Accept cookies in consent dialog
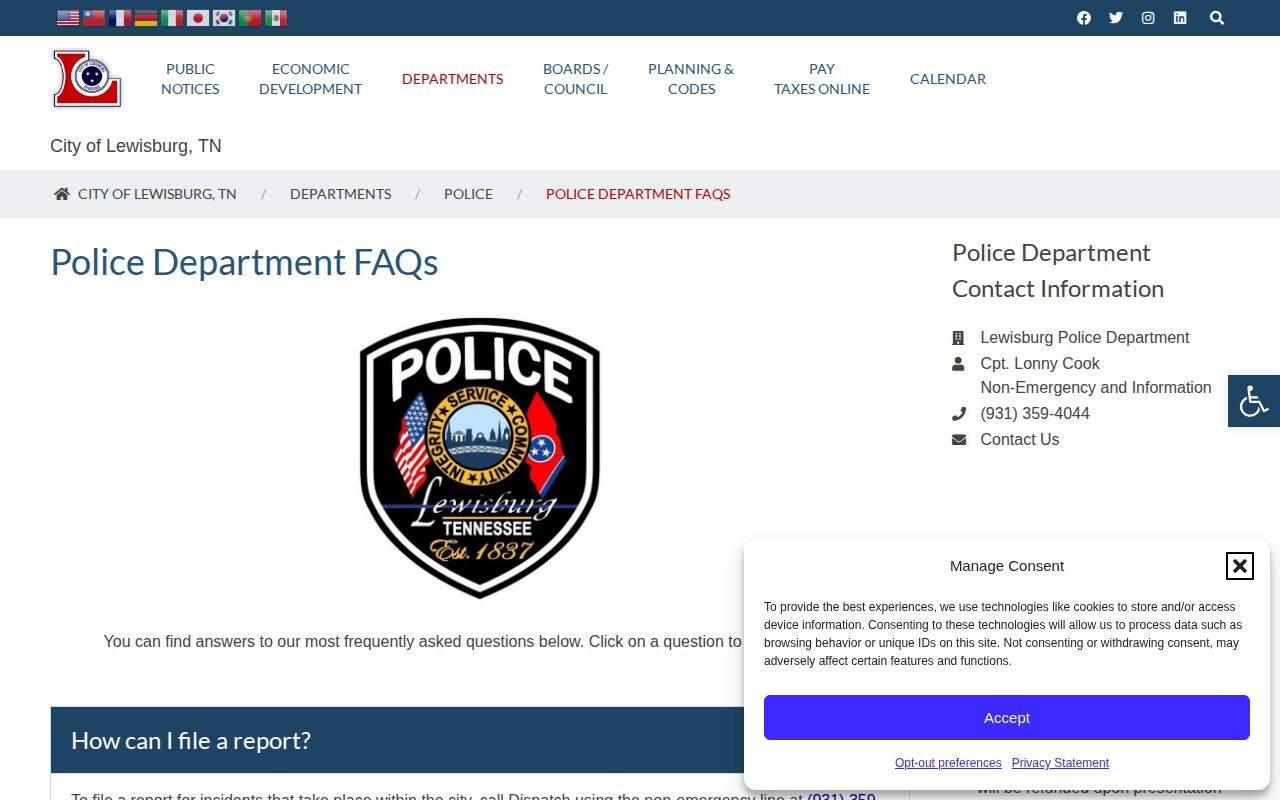The image size is (1280, 800). tap(1007, 718)
